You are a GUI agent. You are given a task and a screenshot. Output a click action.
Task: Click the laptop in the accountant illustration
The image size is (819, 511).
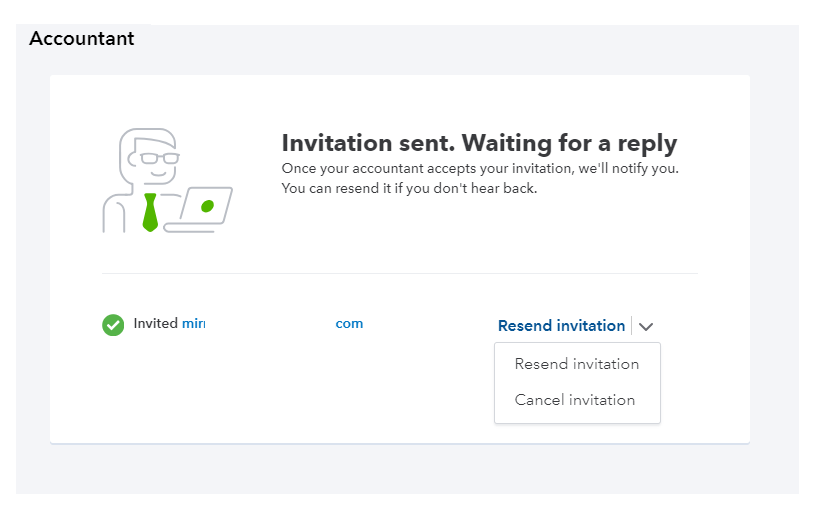click(203, 208)
